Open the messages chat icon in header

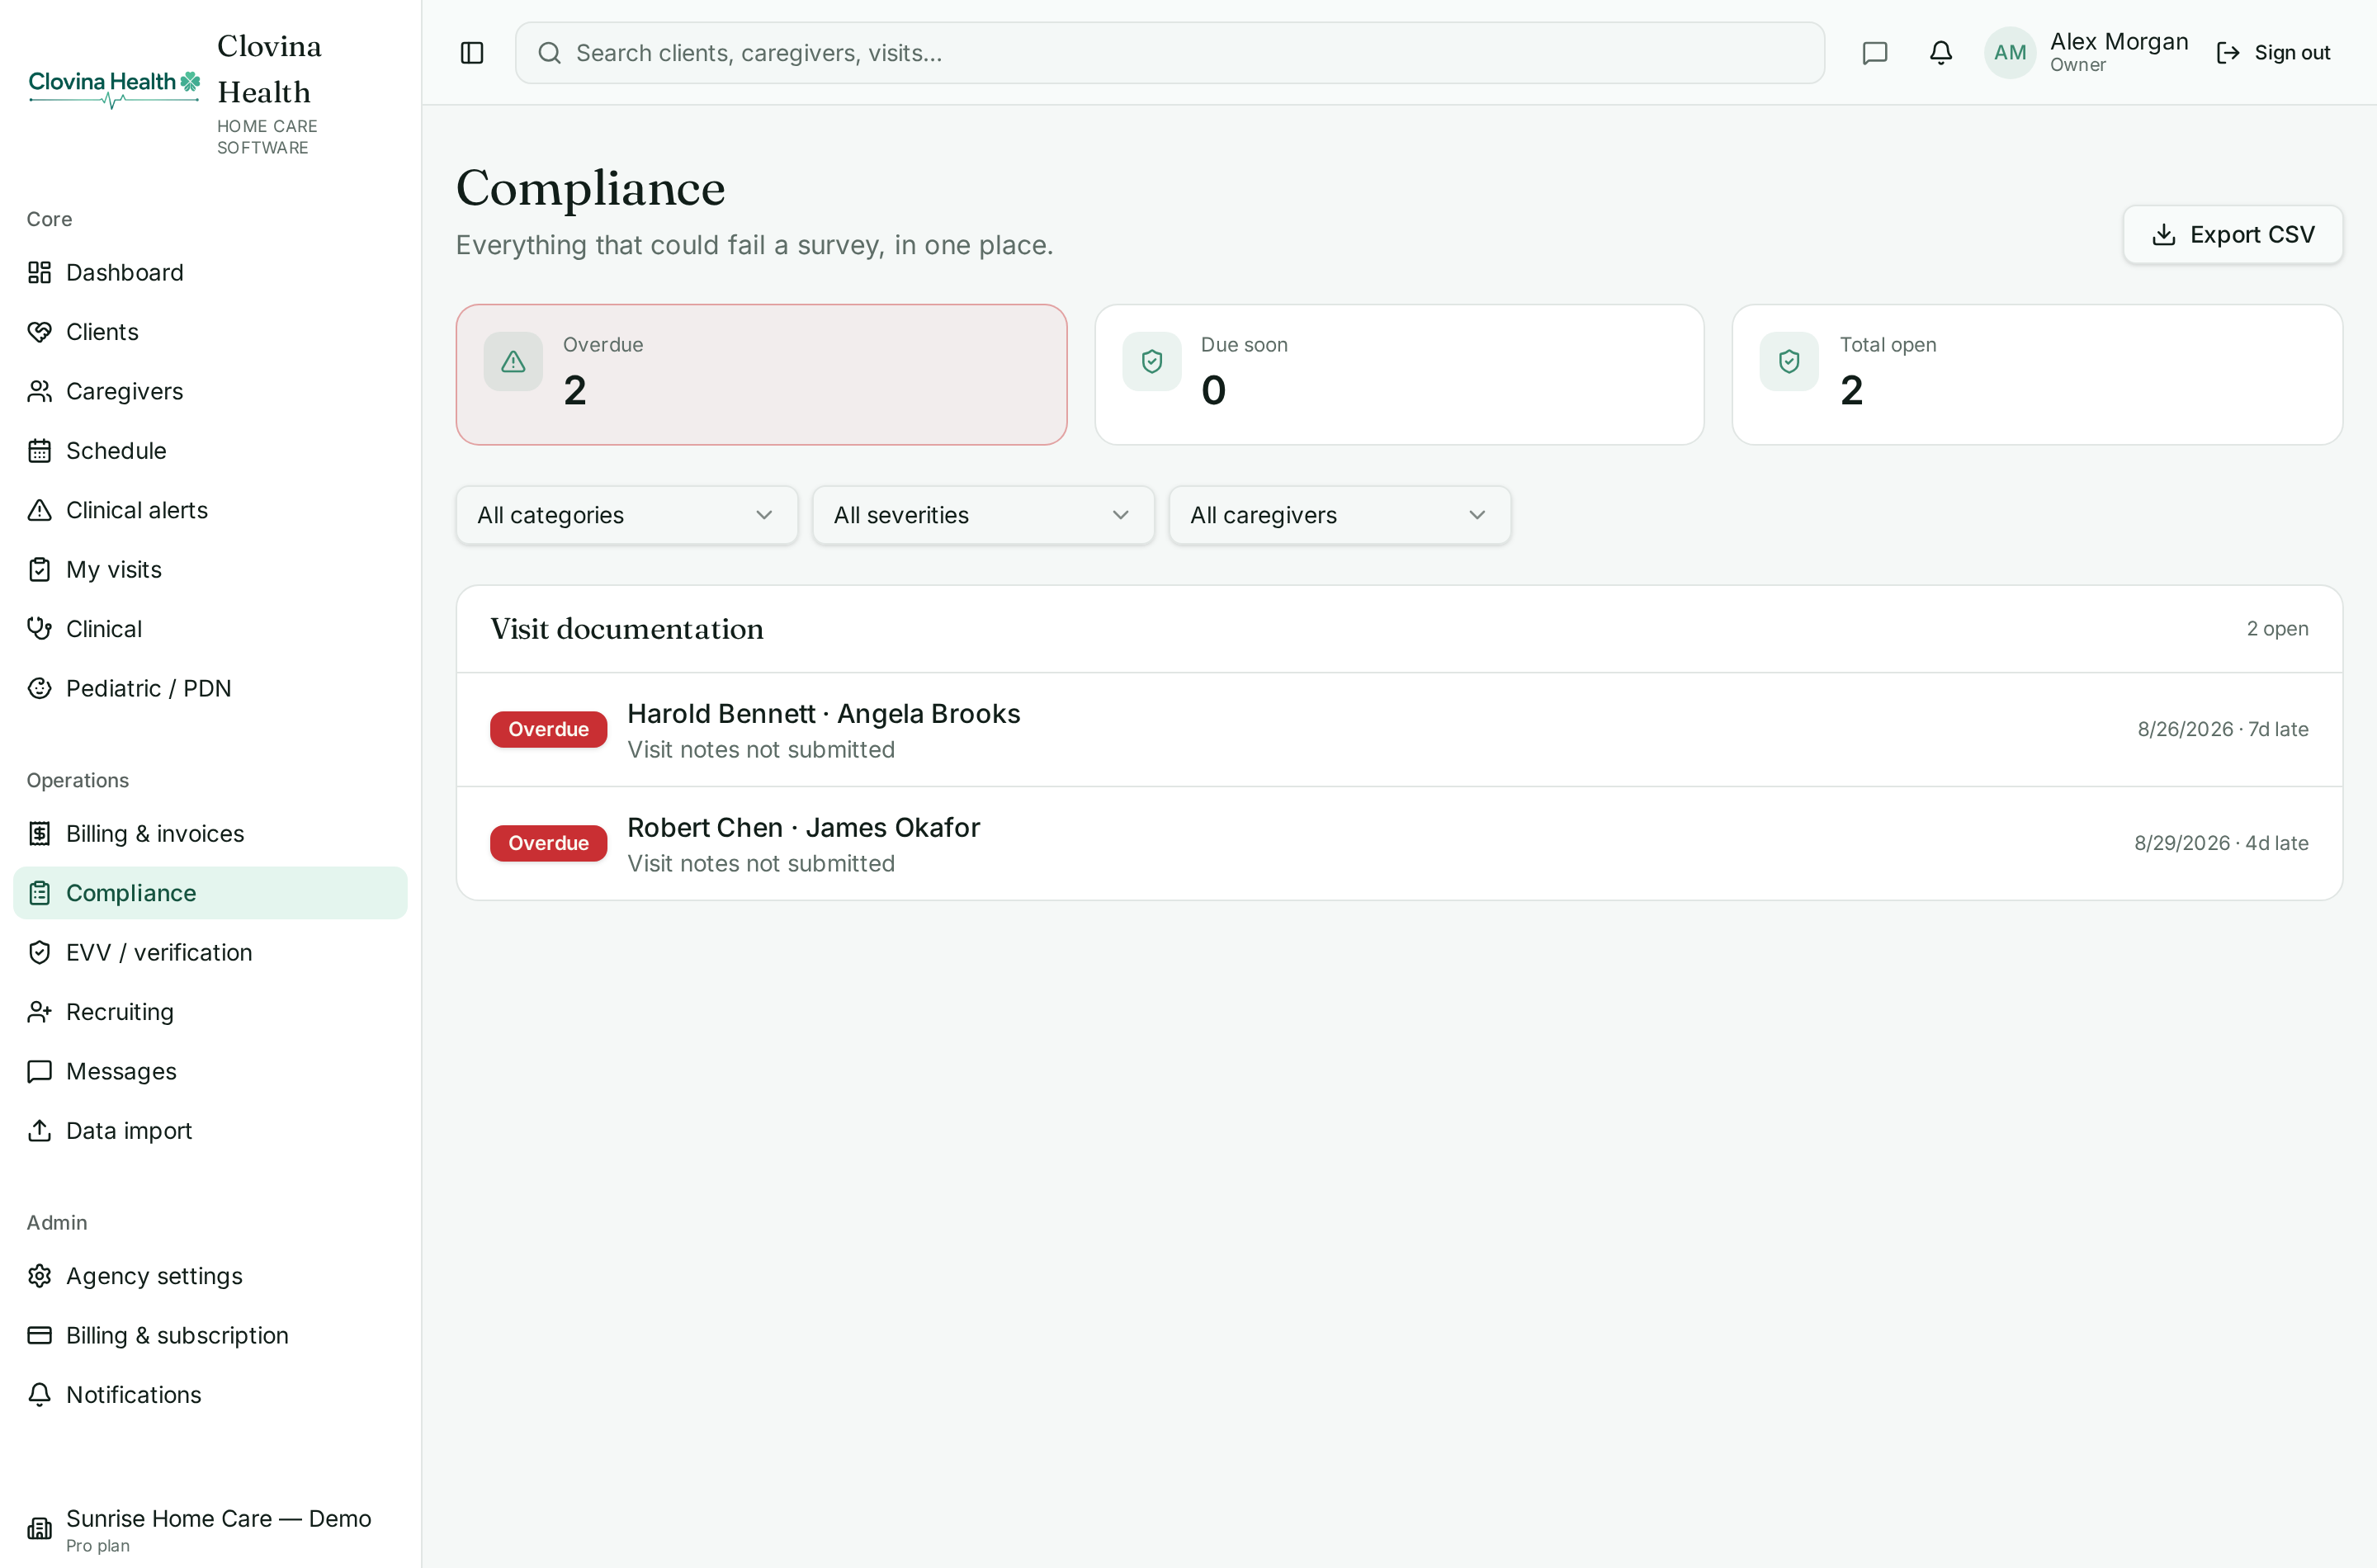pos(1875,53)
